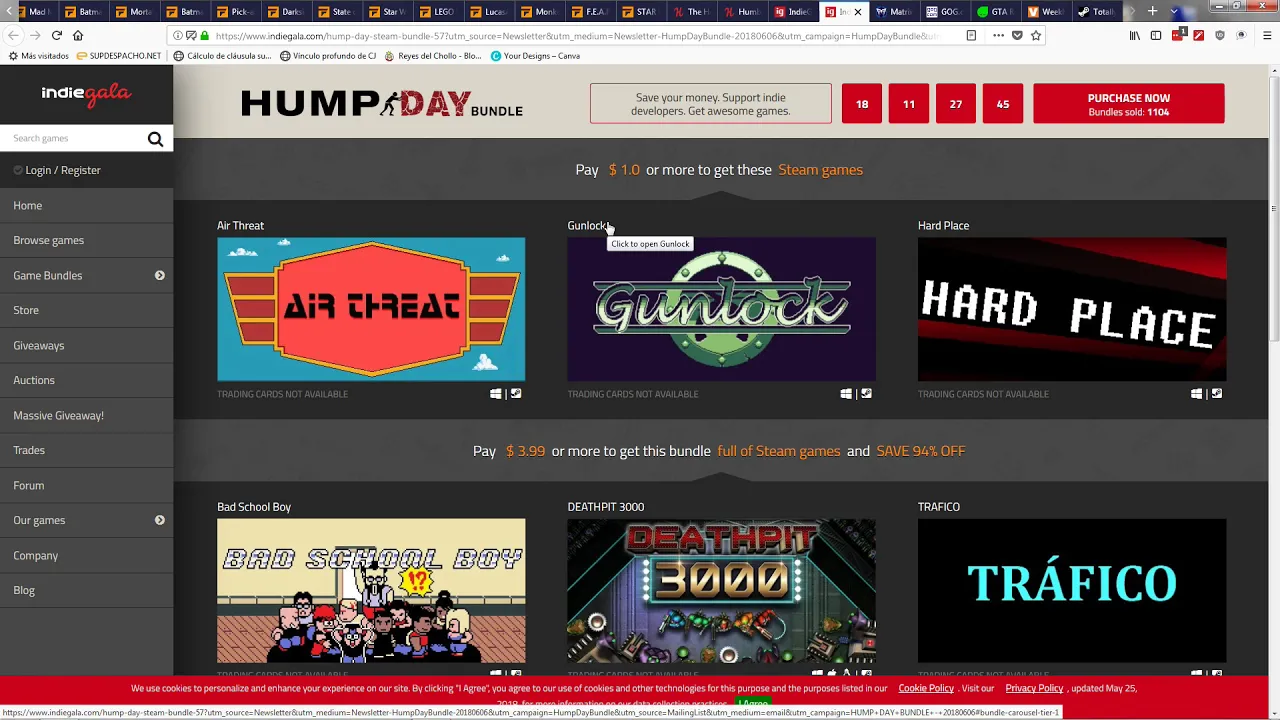Open the Gunlock game thumbnail
This screenshot has width=1280, height=720.
pos(721,309)
